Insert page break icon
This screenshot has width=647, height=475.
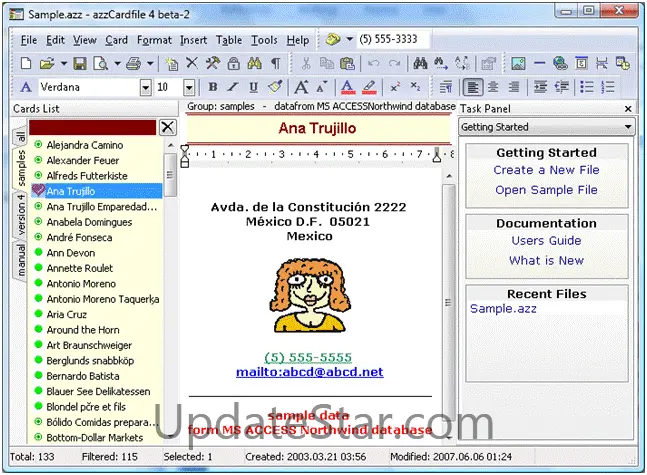click(x=602, y=63)
